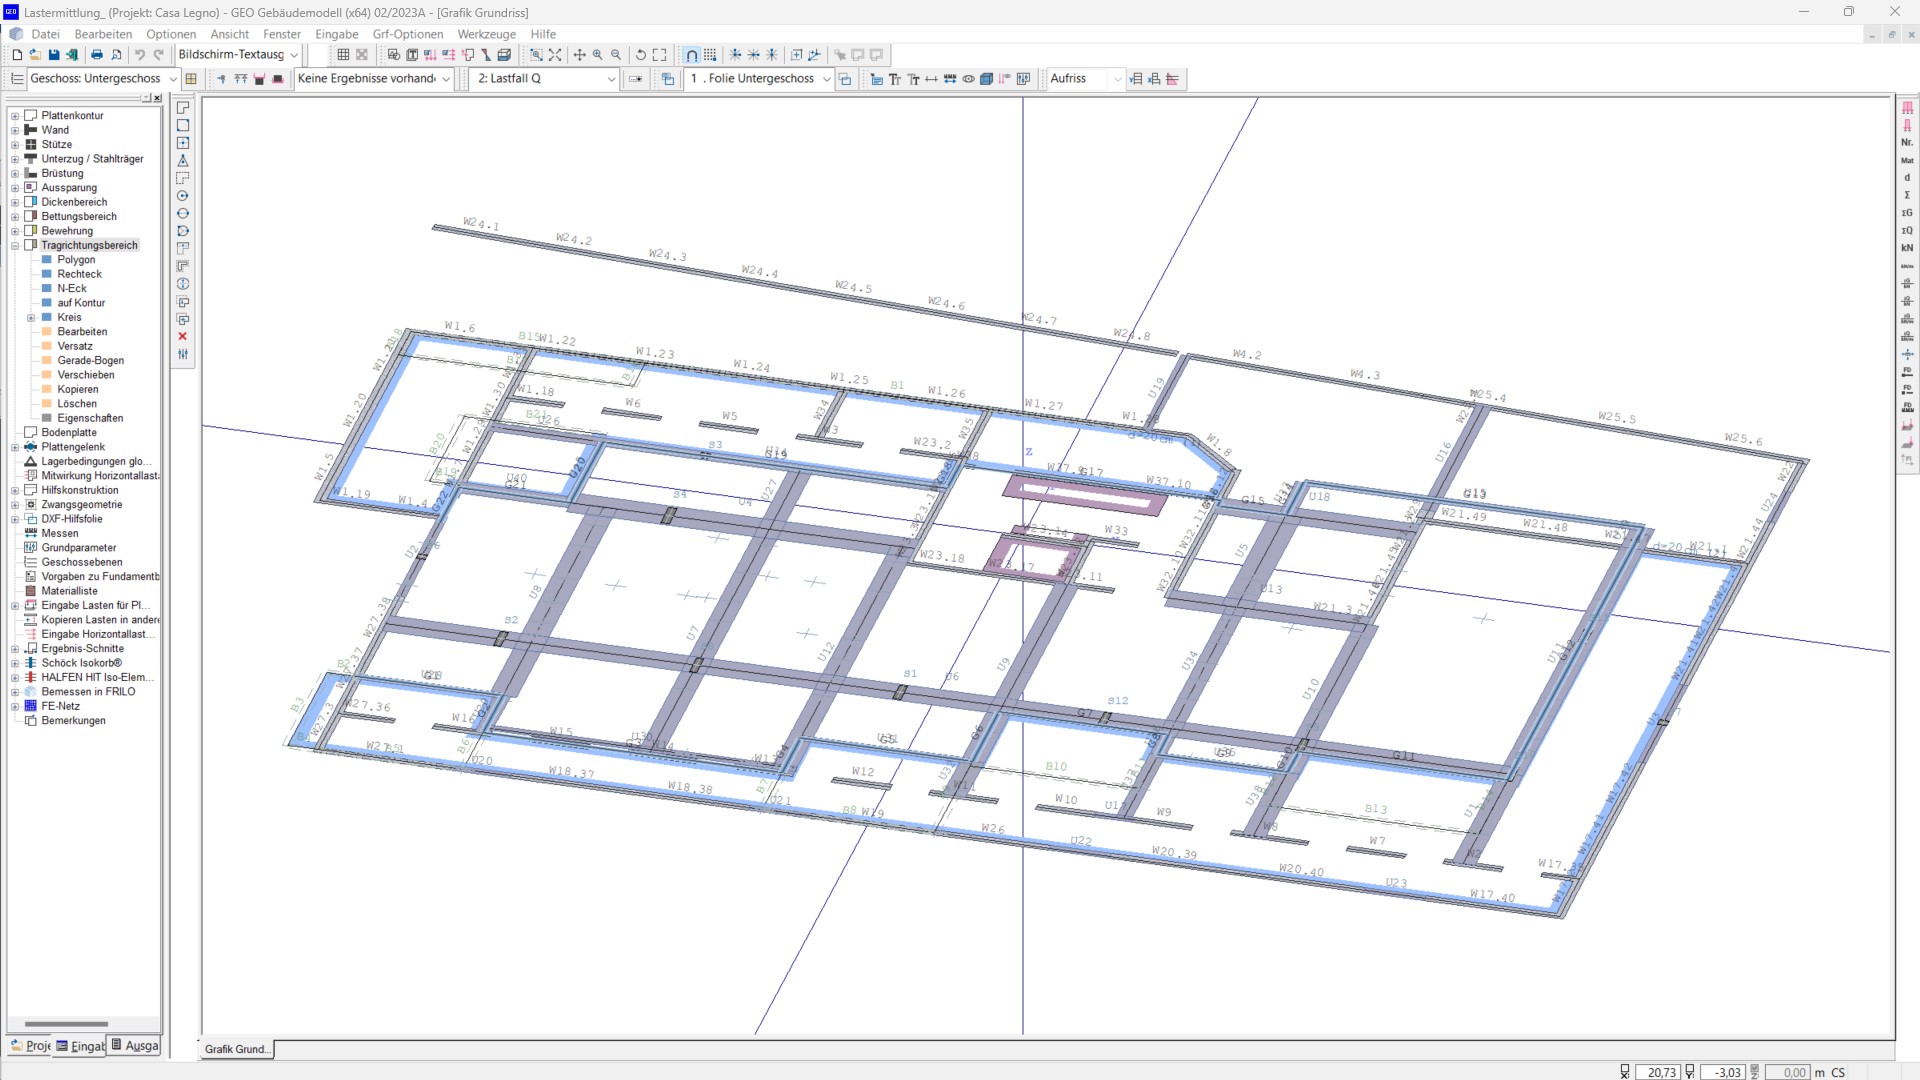The image size is (1920, 1080).
Task: Click the Redo arrow icon
Action: coord(158,55)
